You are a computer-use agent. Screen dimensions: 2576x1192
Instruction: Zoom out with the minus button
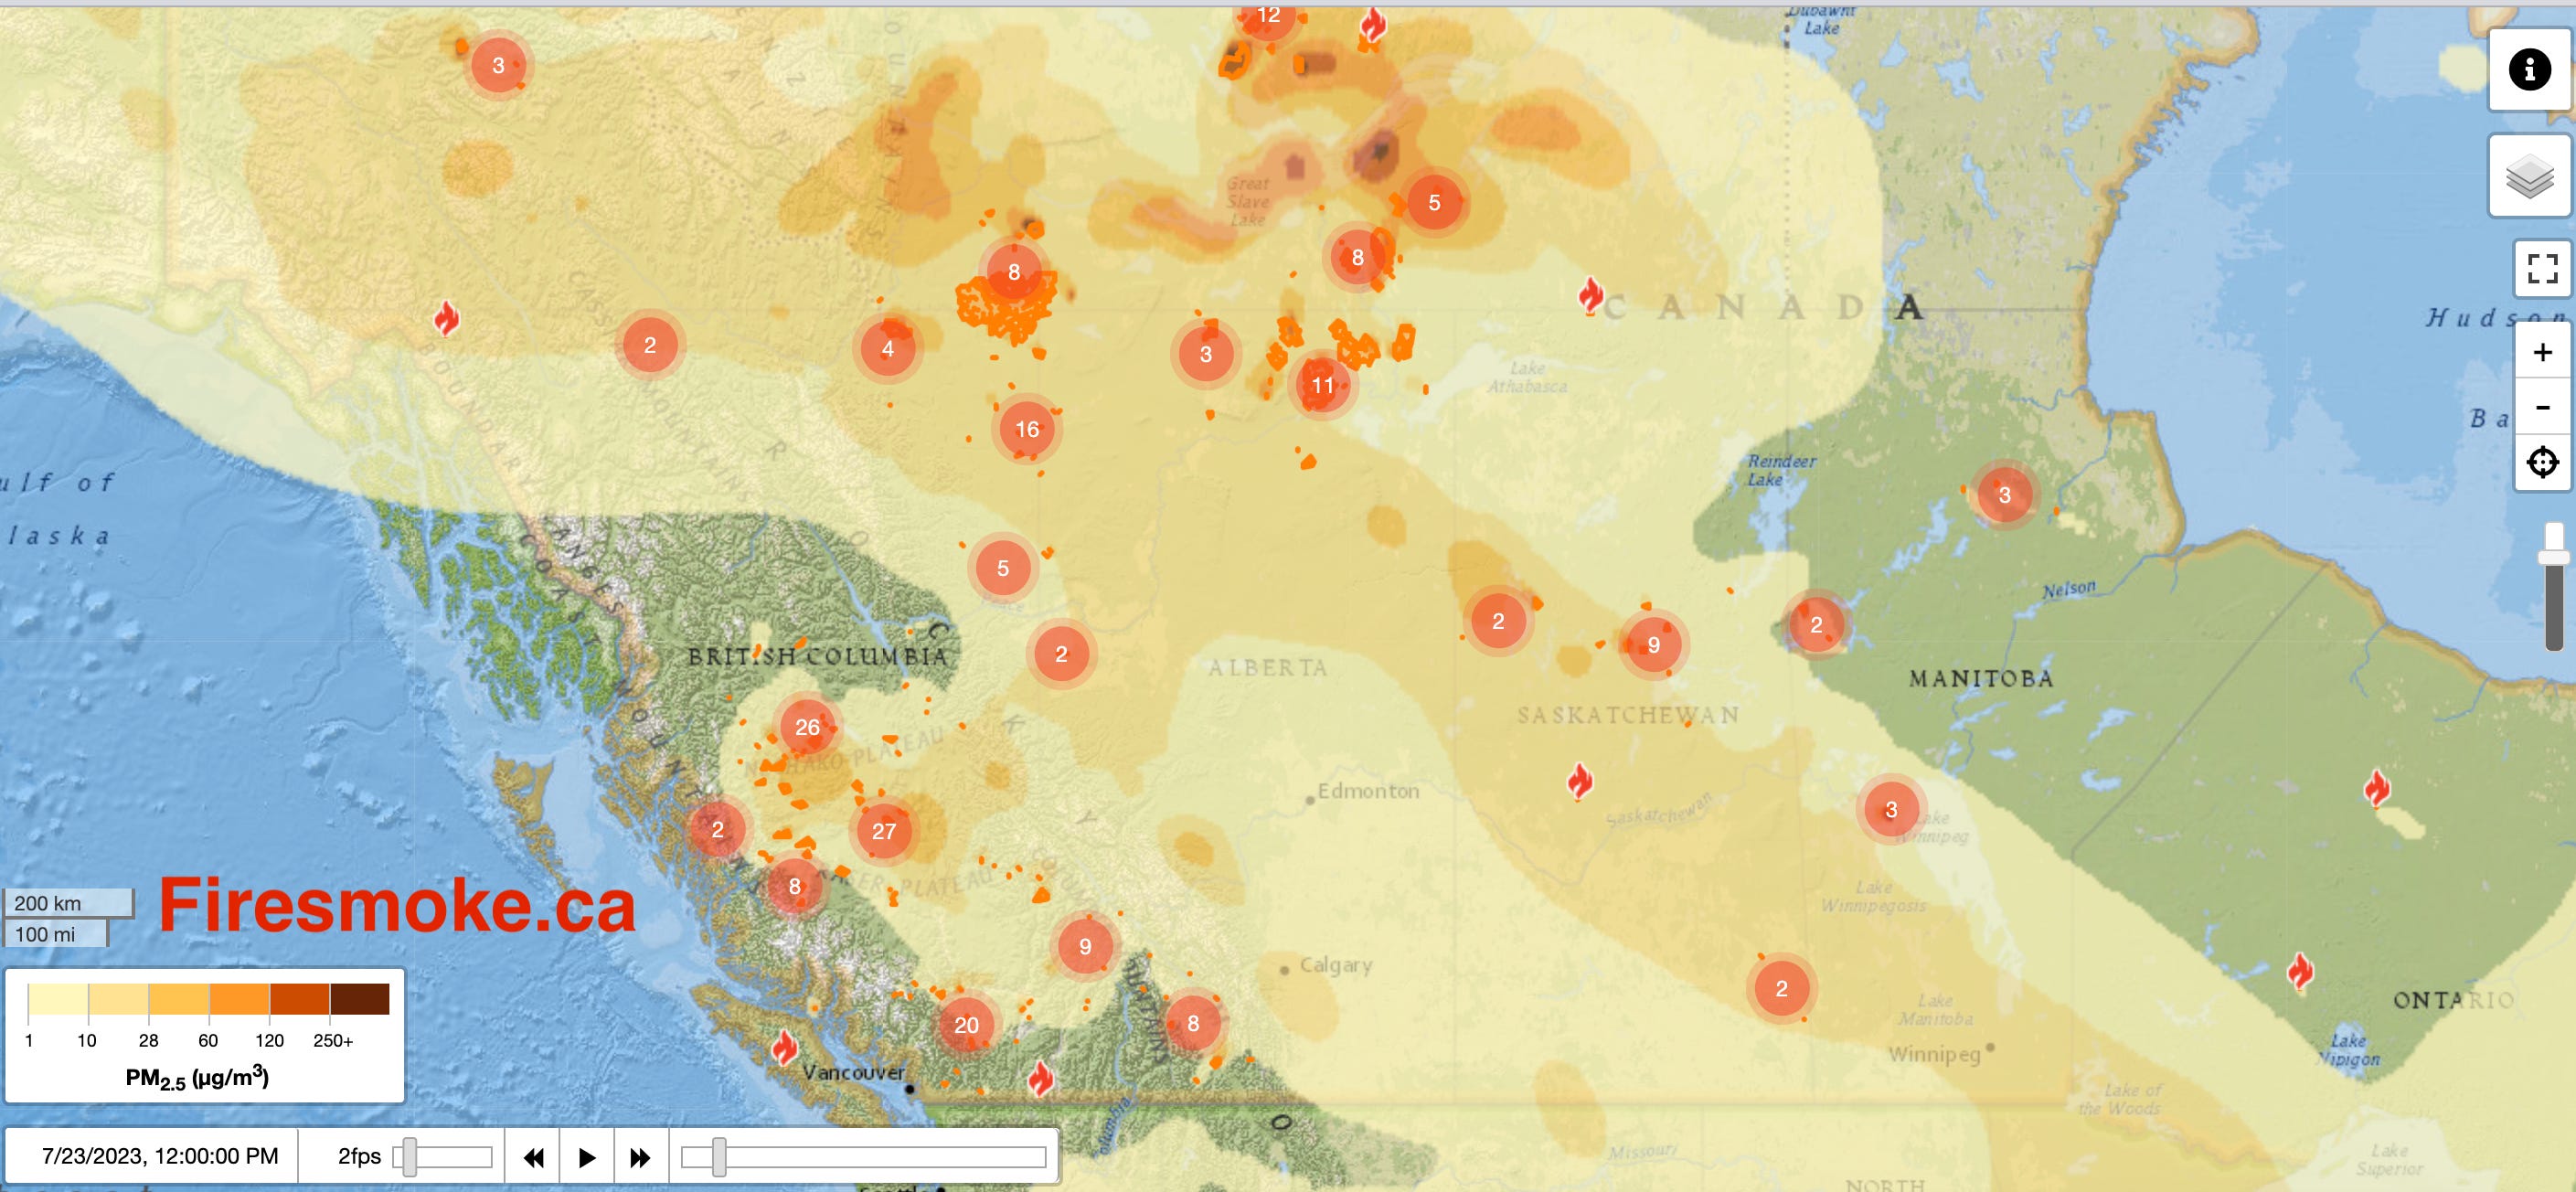click(2541, 407)
